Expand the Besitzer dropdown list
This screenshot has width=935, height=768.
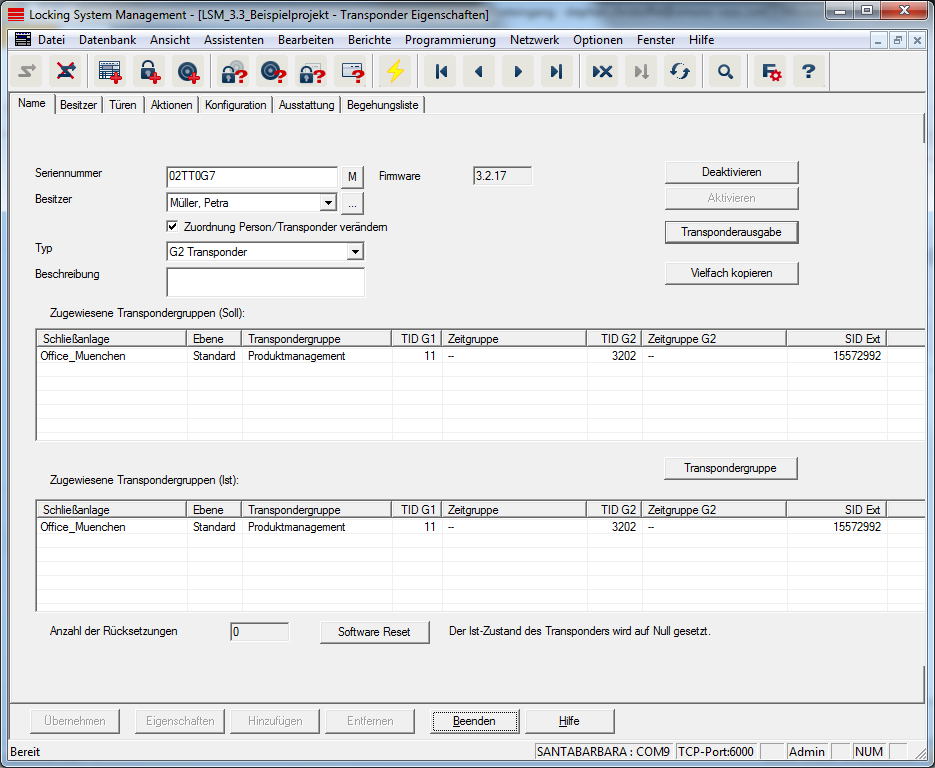[327, 203]
